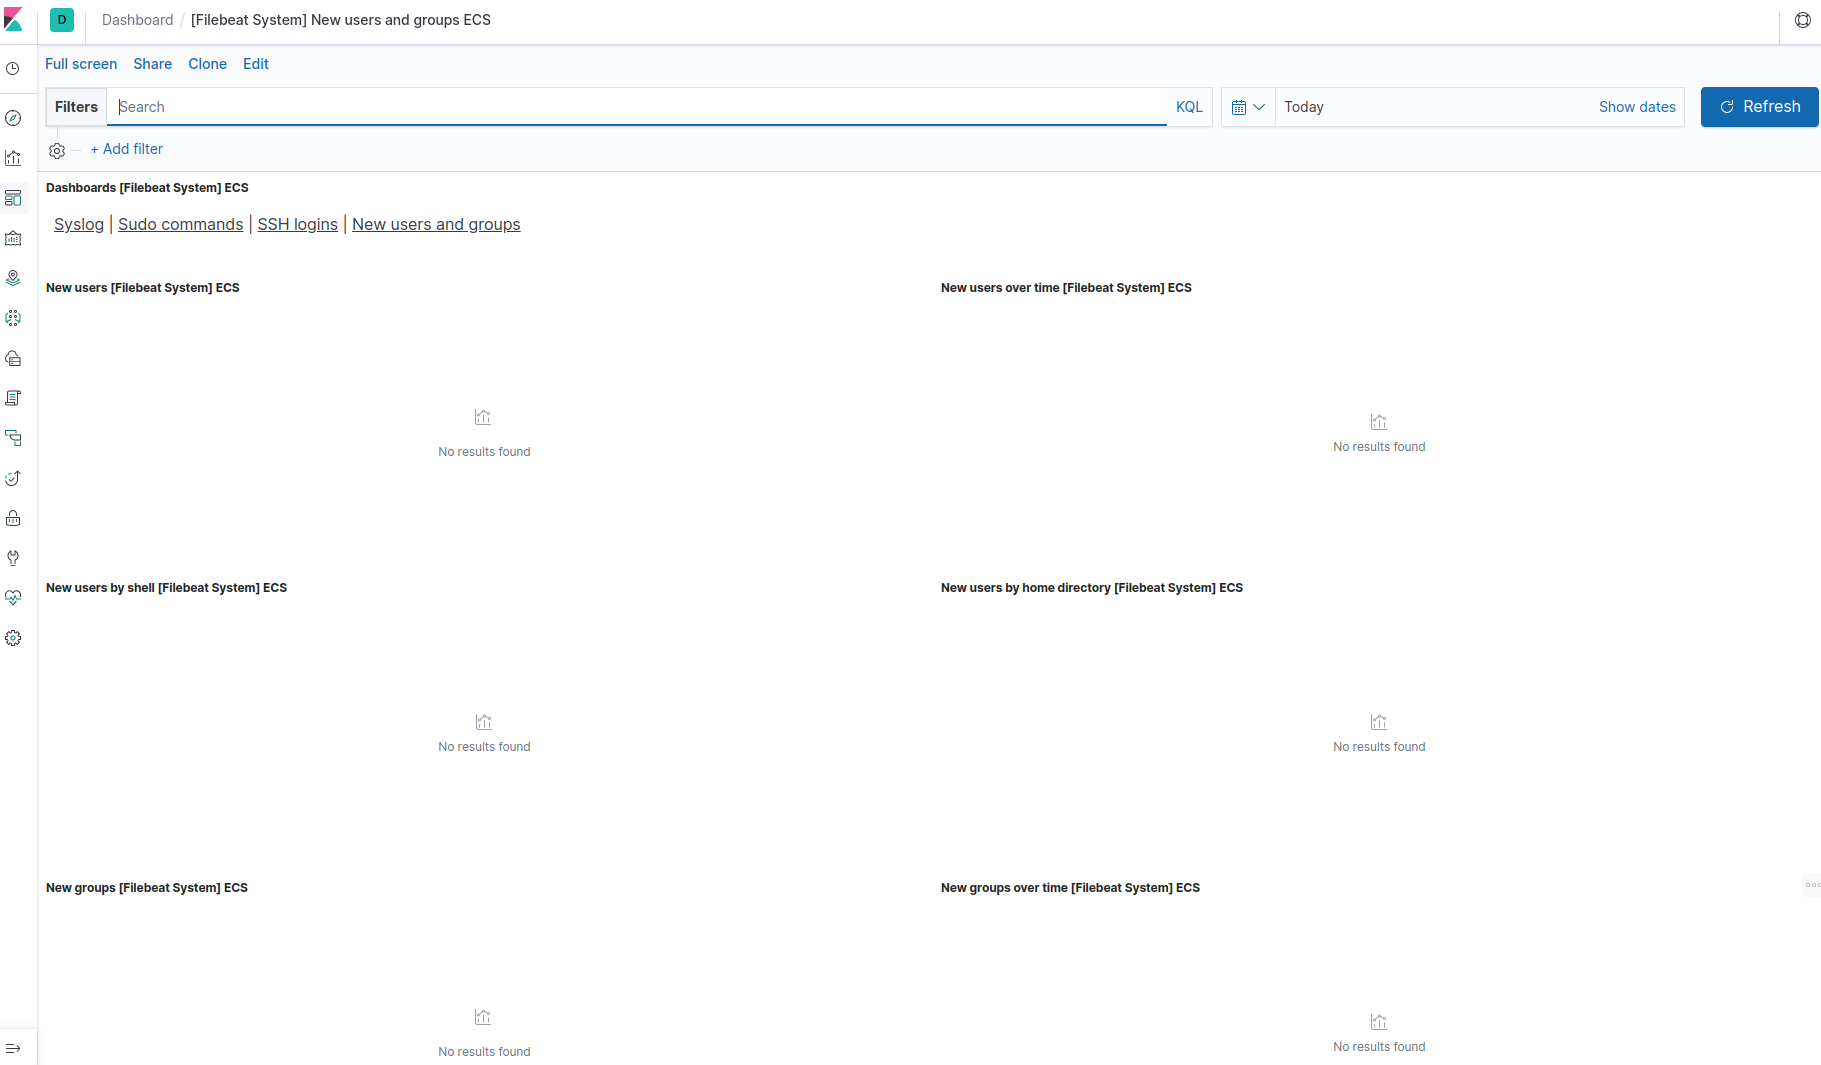Click 'New users by shell' panel title
Image resolution: width=1821 pixels, height=1065 pixels.
coord(166,588)
